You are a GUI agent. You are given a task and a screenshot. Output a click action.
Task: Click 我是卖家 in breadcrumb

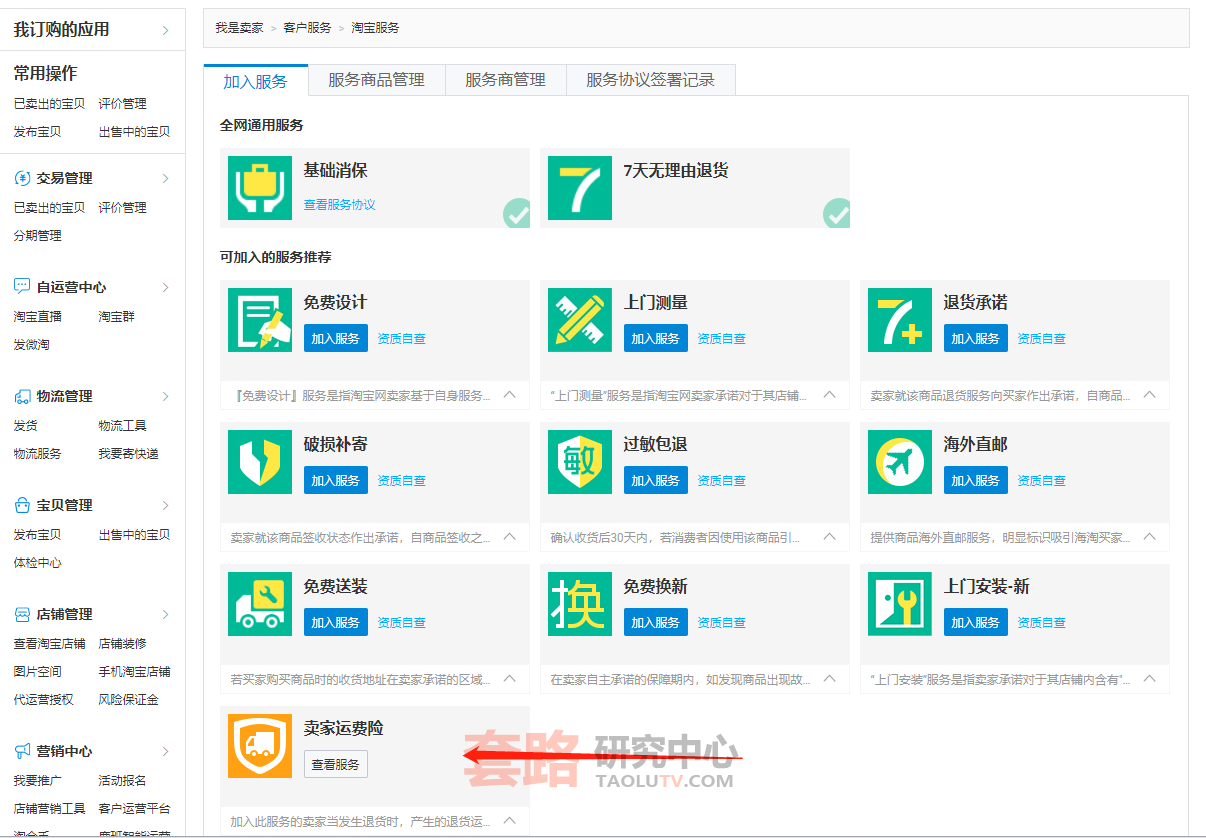point(239,28)
